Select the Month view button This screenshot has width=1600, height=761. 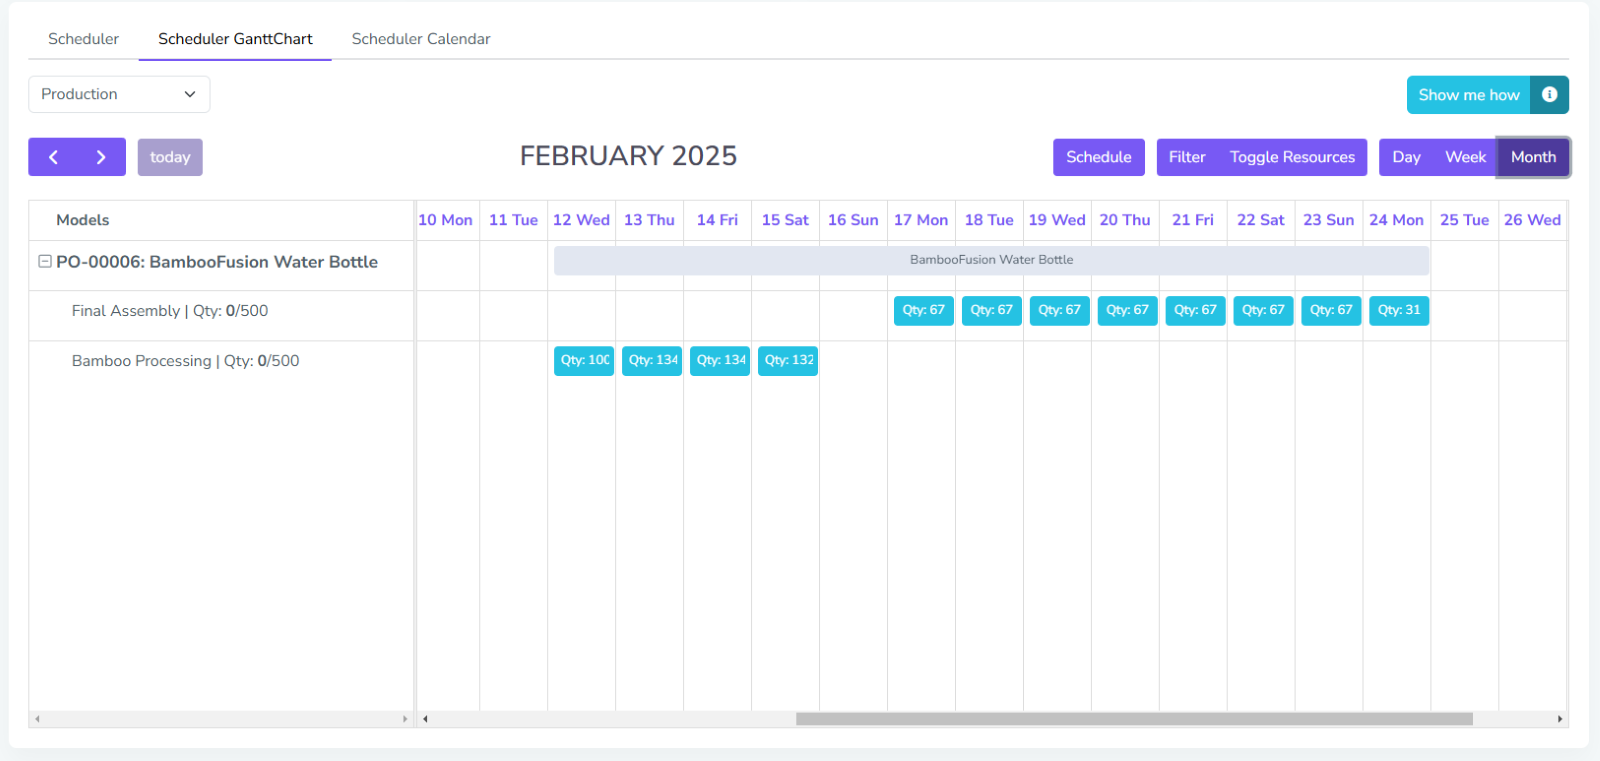click(1533, 157)
